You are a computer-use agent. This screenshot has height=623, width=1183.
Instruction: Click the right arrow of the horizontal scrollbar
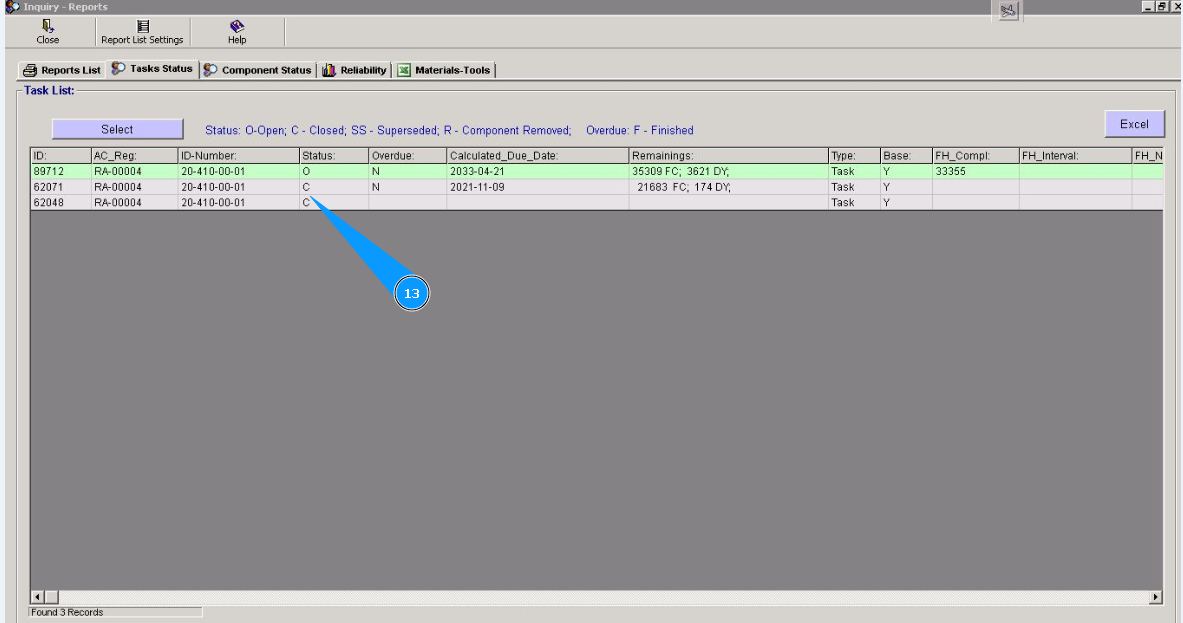click(1155, 597)
